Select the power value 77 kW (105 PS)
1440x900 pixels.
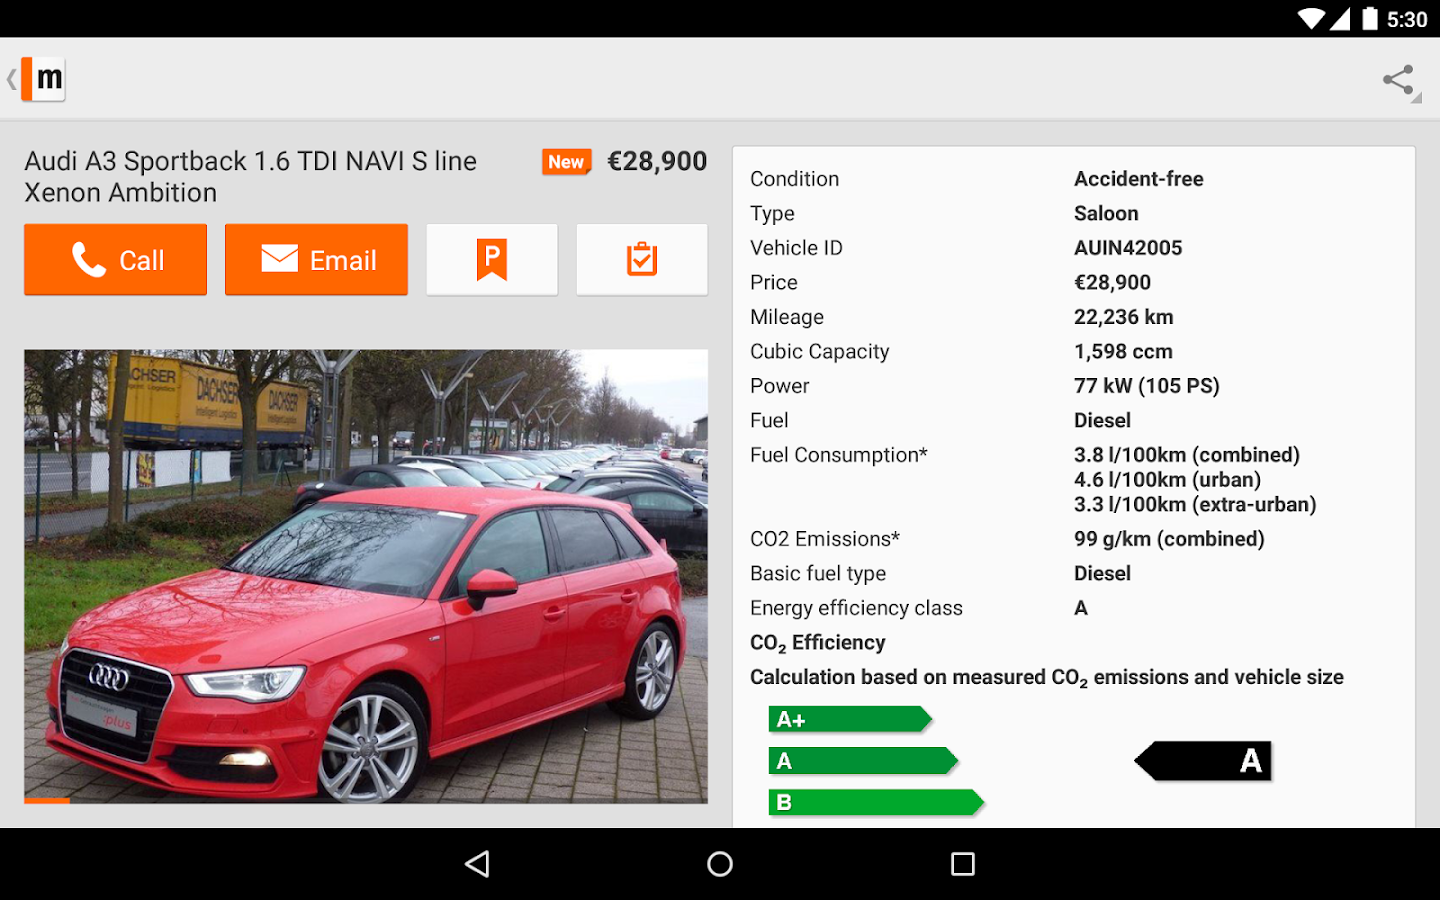tap(1147, 386)
